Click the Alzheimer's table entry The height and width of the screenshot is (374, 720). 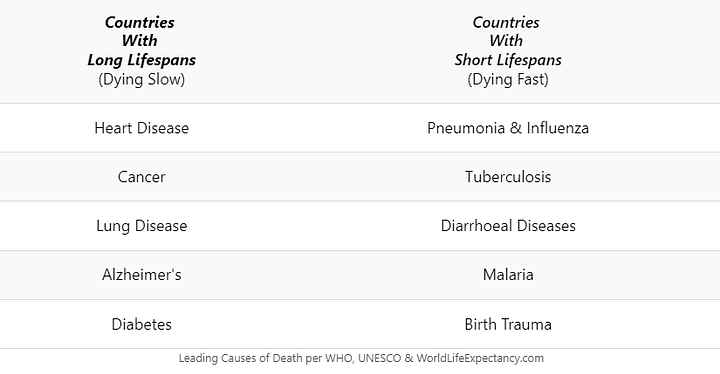pyautogui.click(x=141, y=275)
